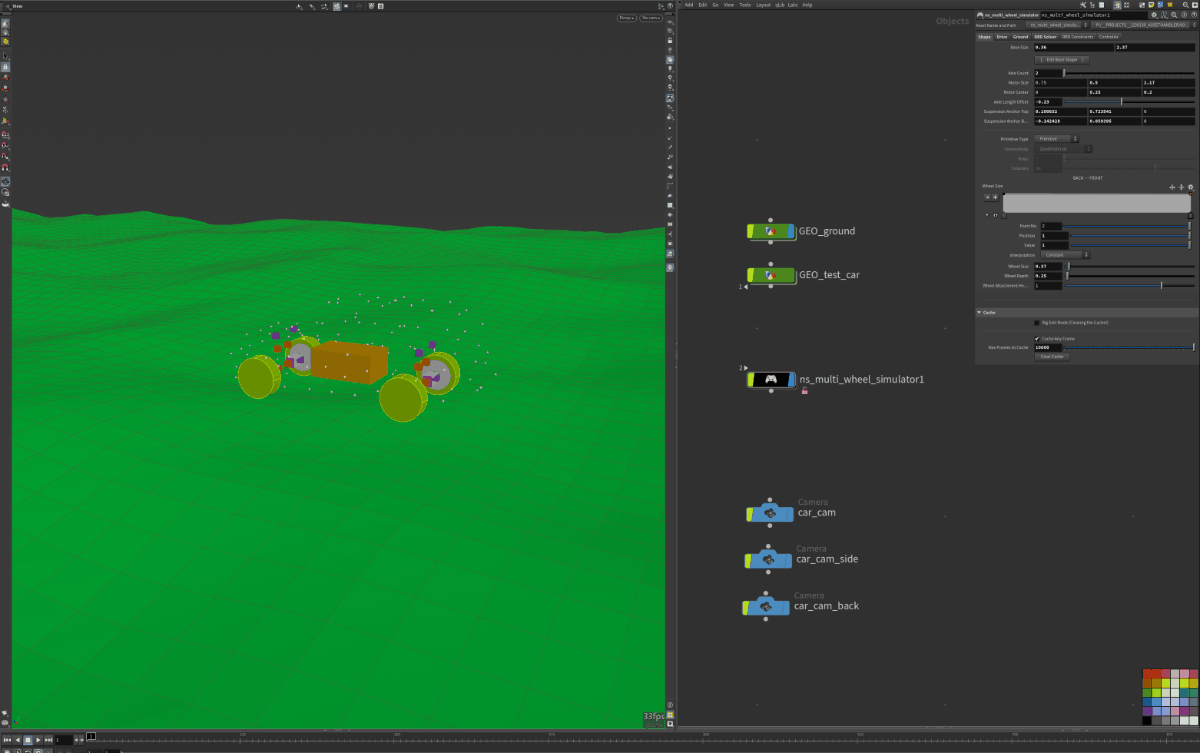Toggle display flag on ns_multi_wheel_simulator1 node

click(791, 380)
